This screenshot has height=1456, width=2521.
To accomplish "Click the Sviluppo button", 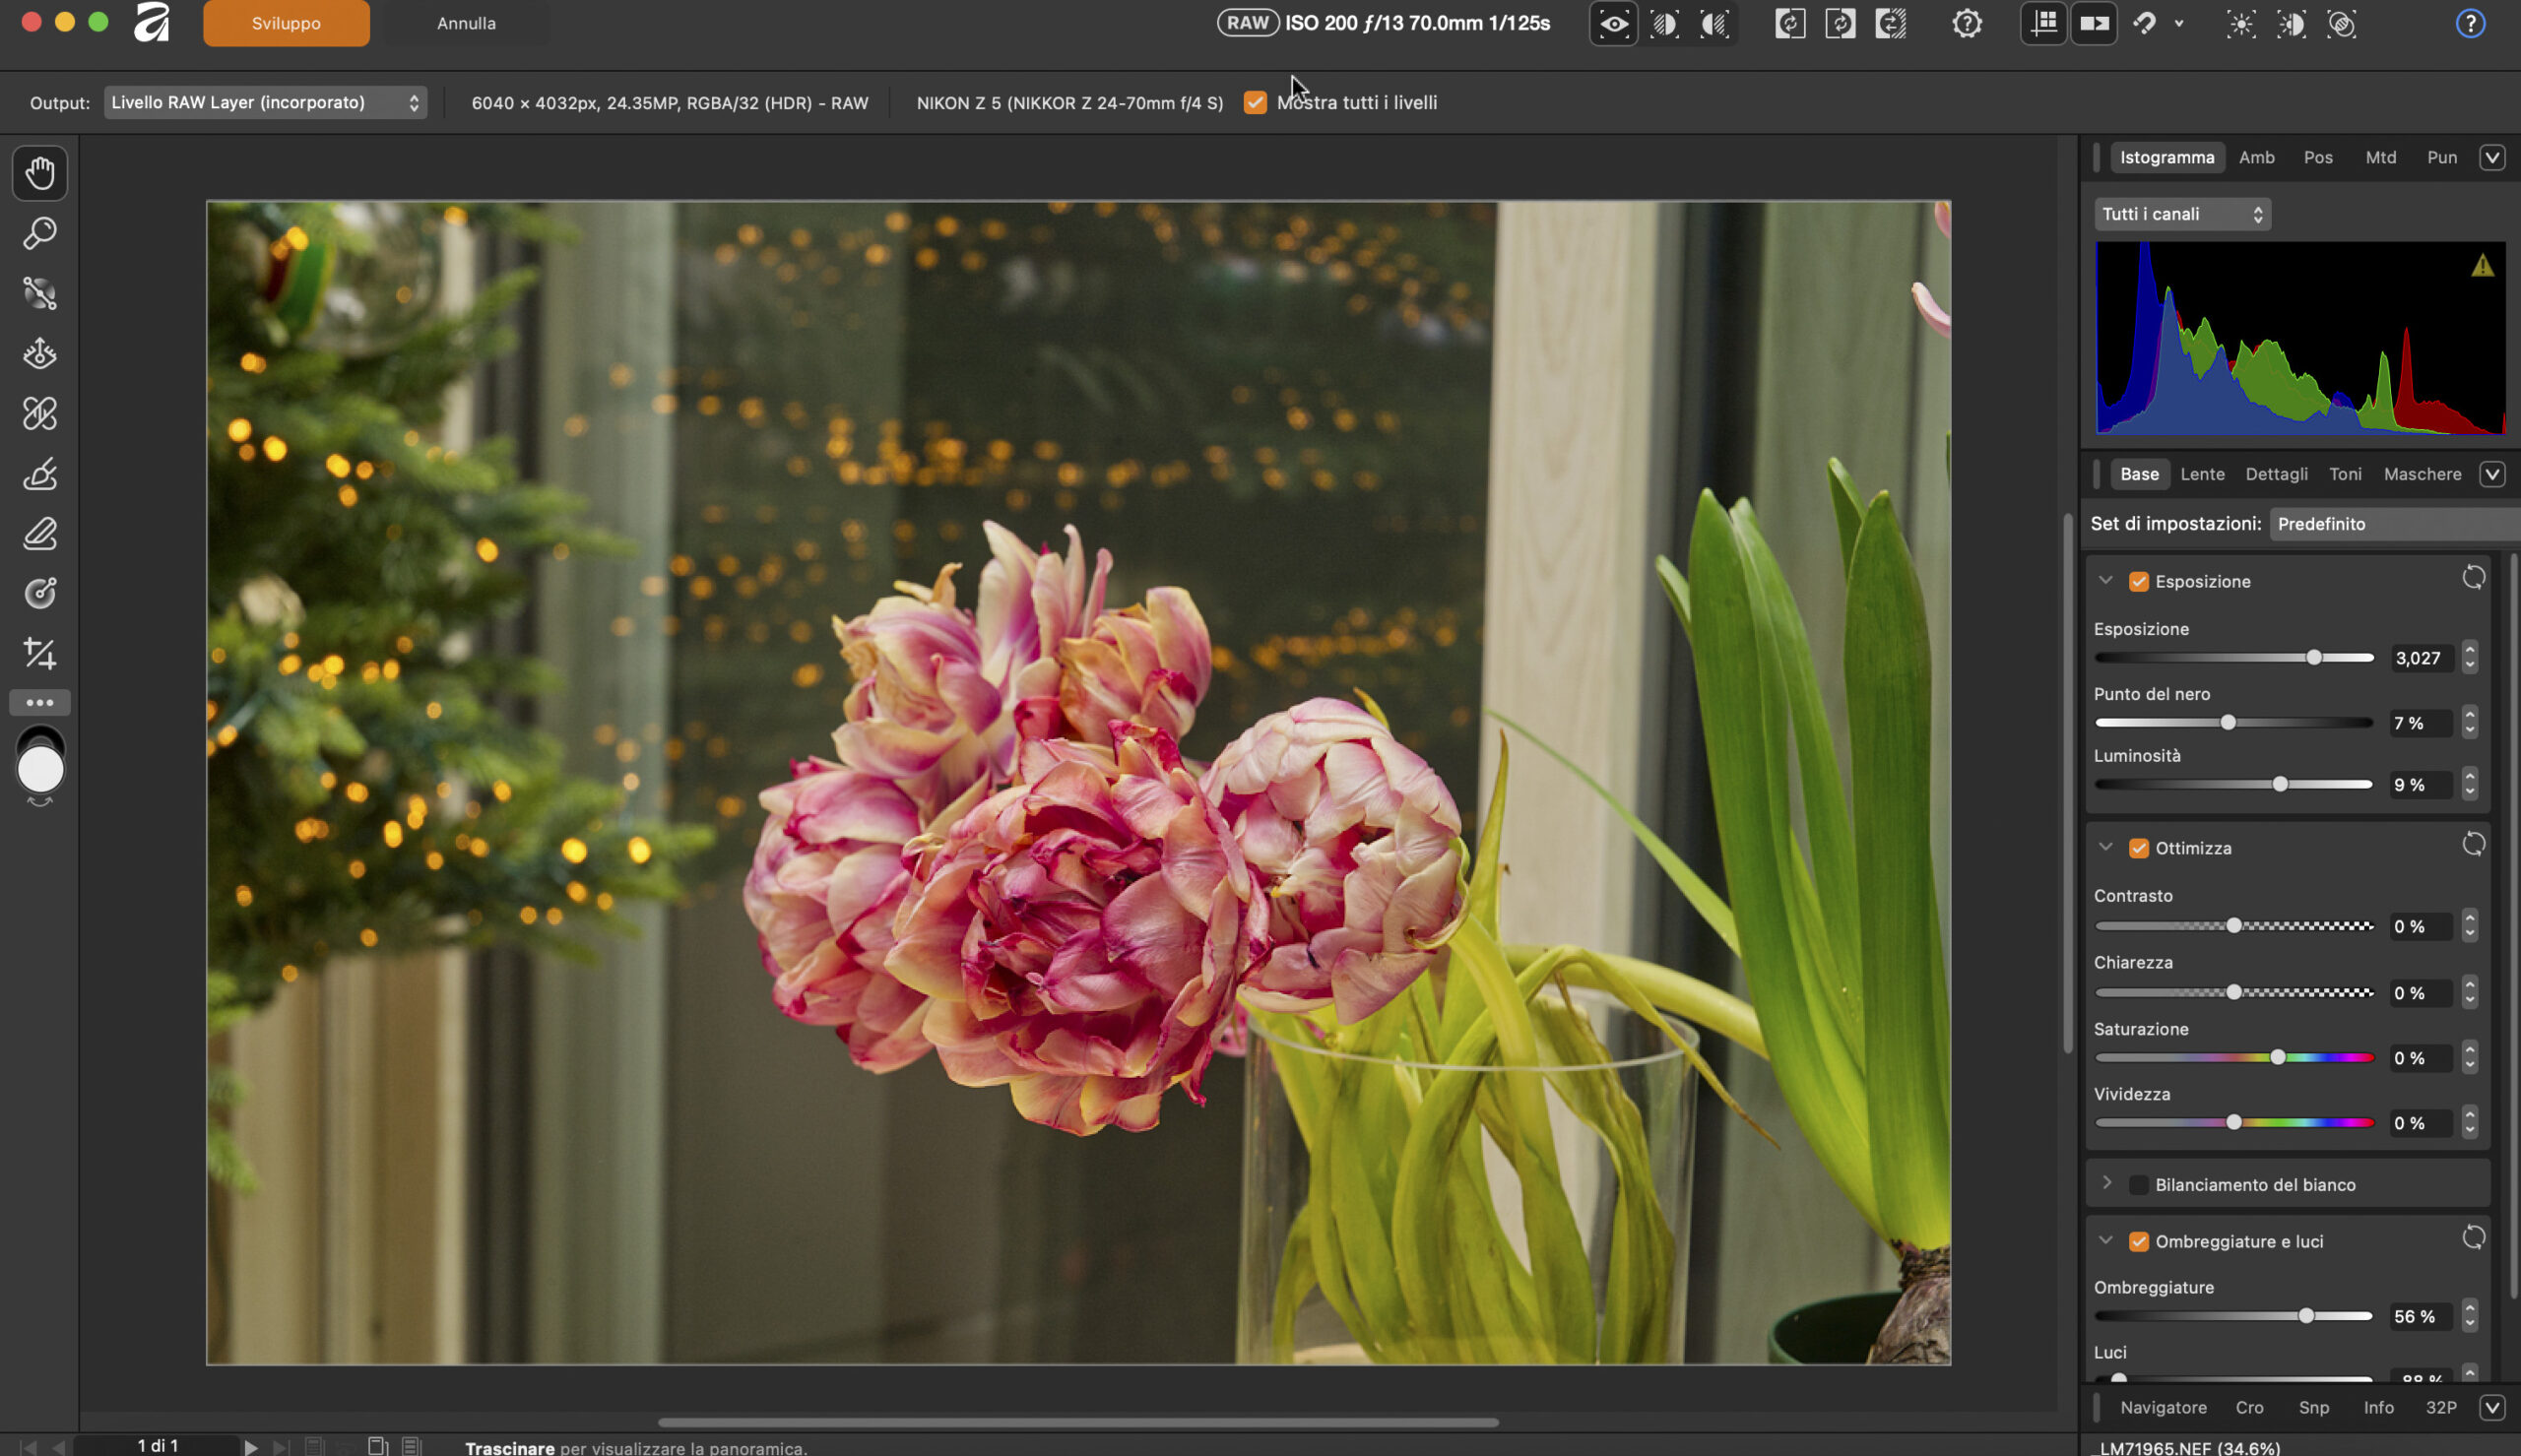I will [x=286, y=23].
